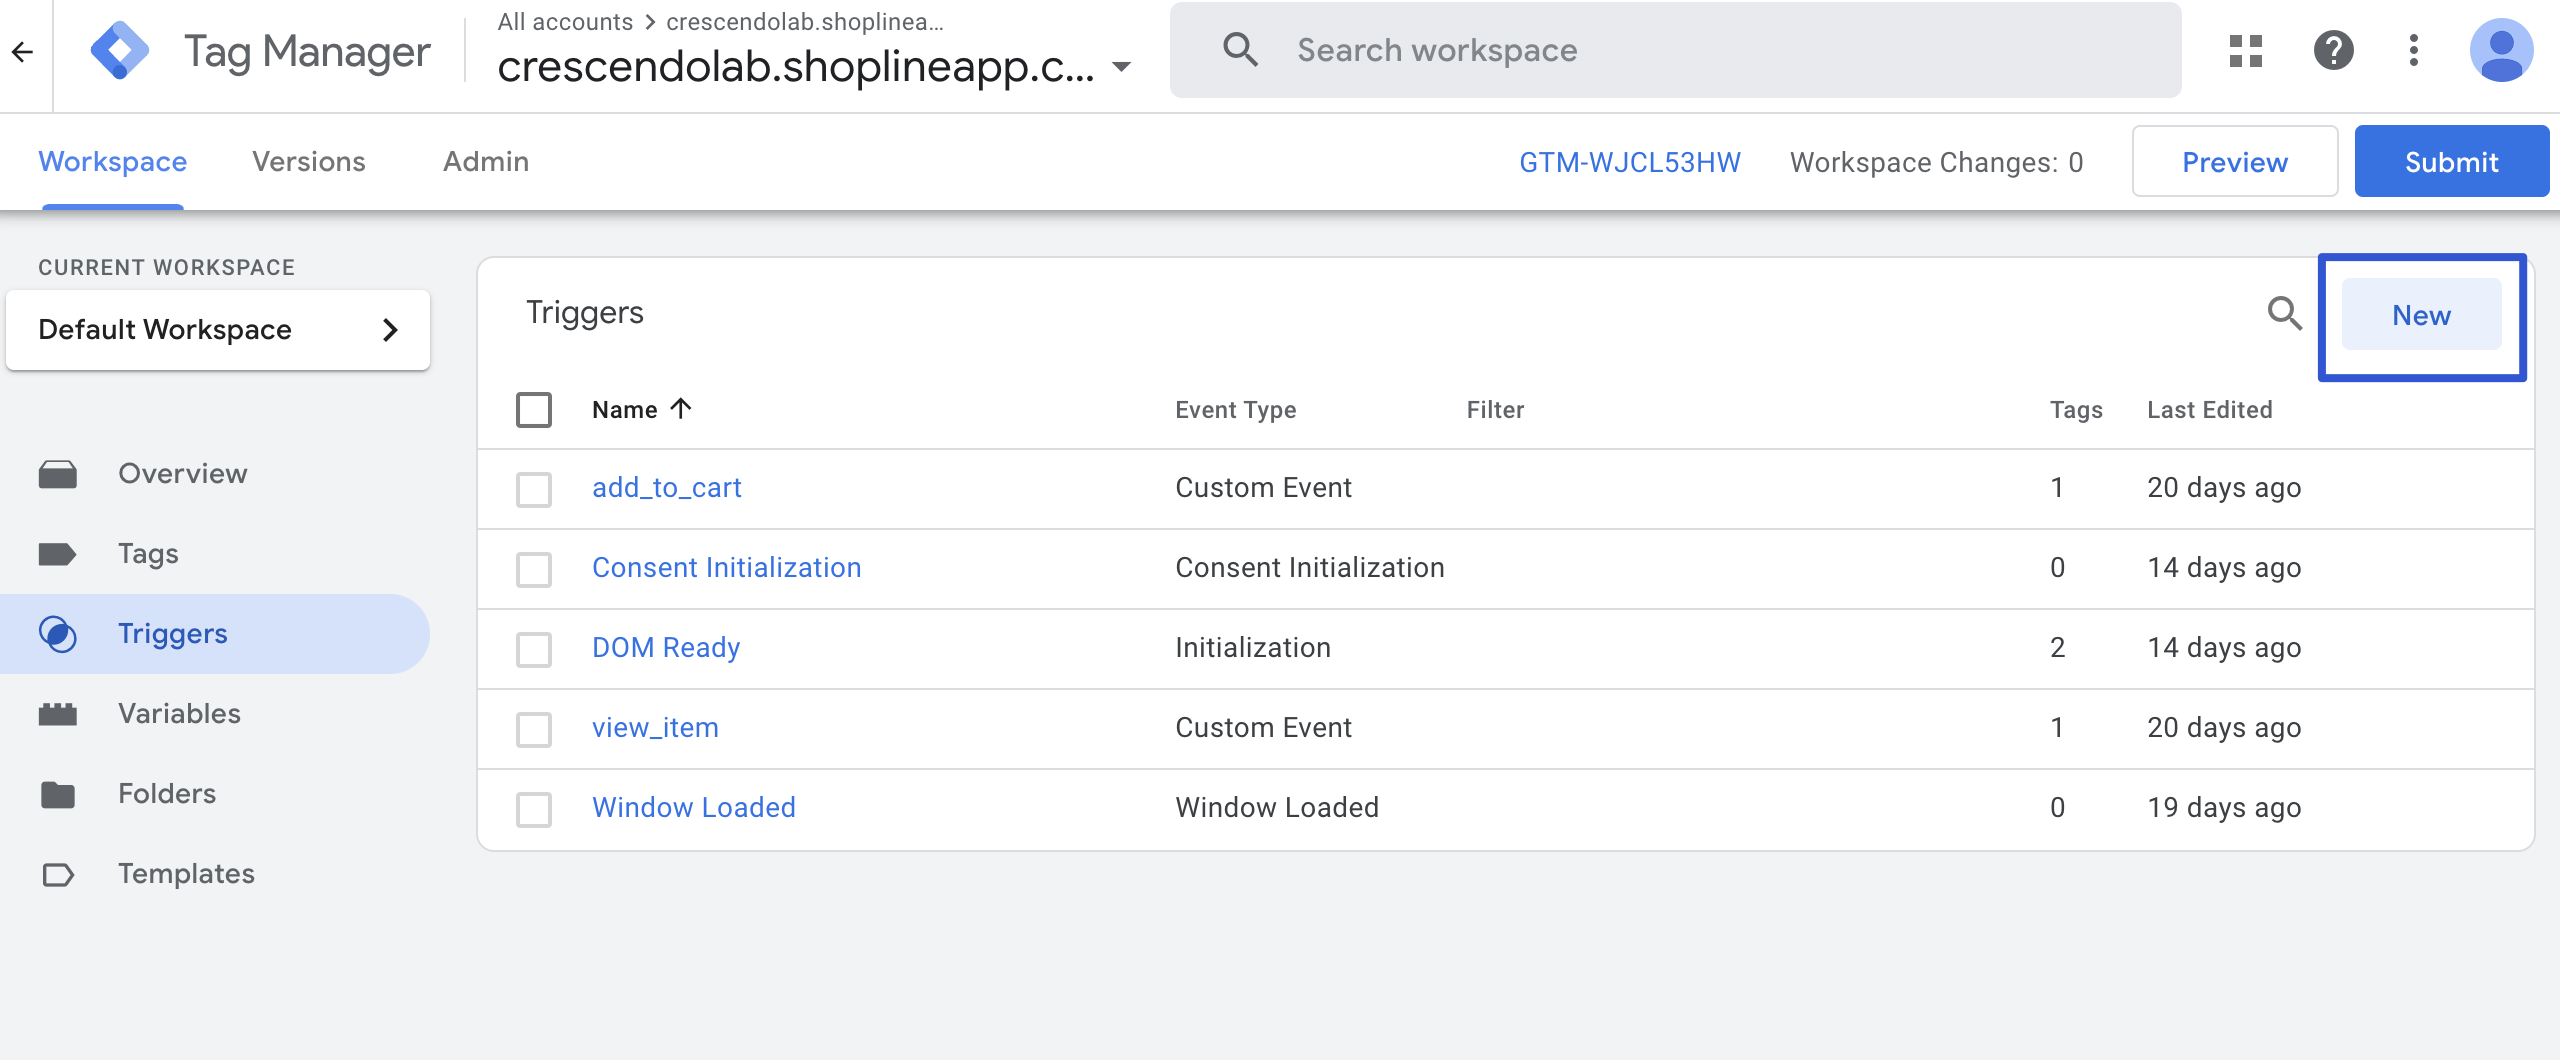
Task: Focus the Search workspace field
Action: 1700,51
